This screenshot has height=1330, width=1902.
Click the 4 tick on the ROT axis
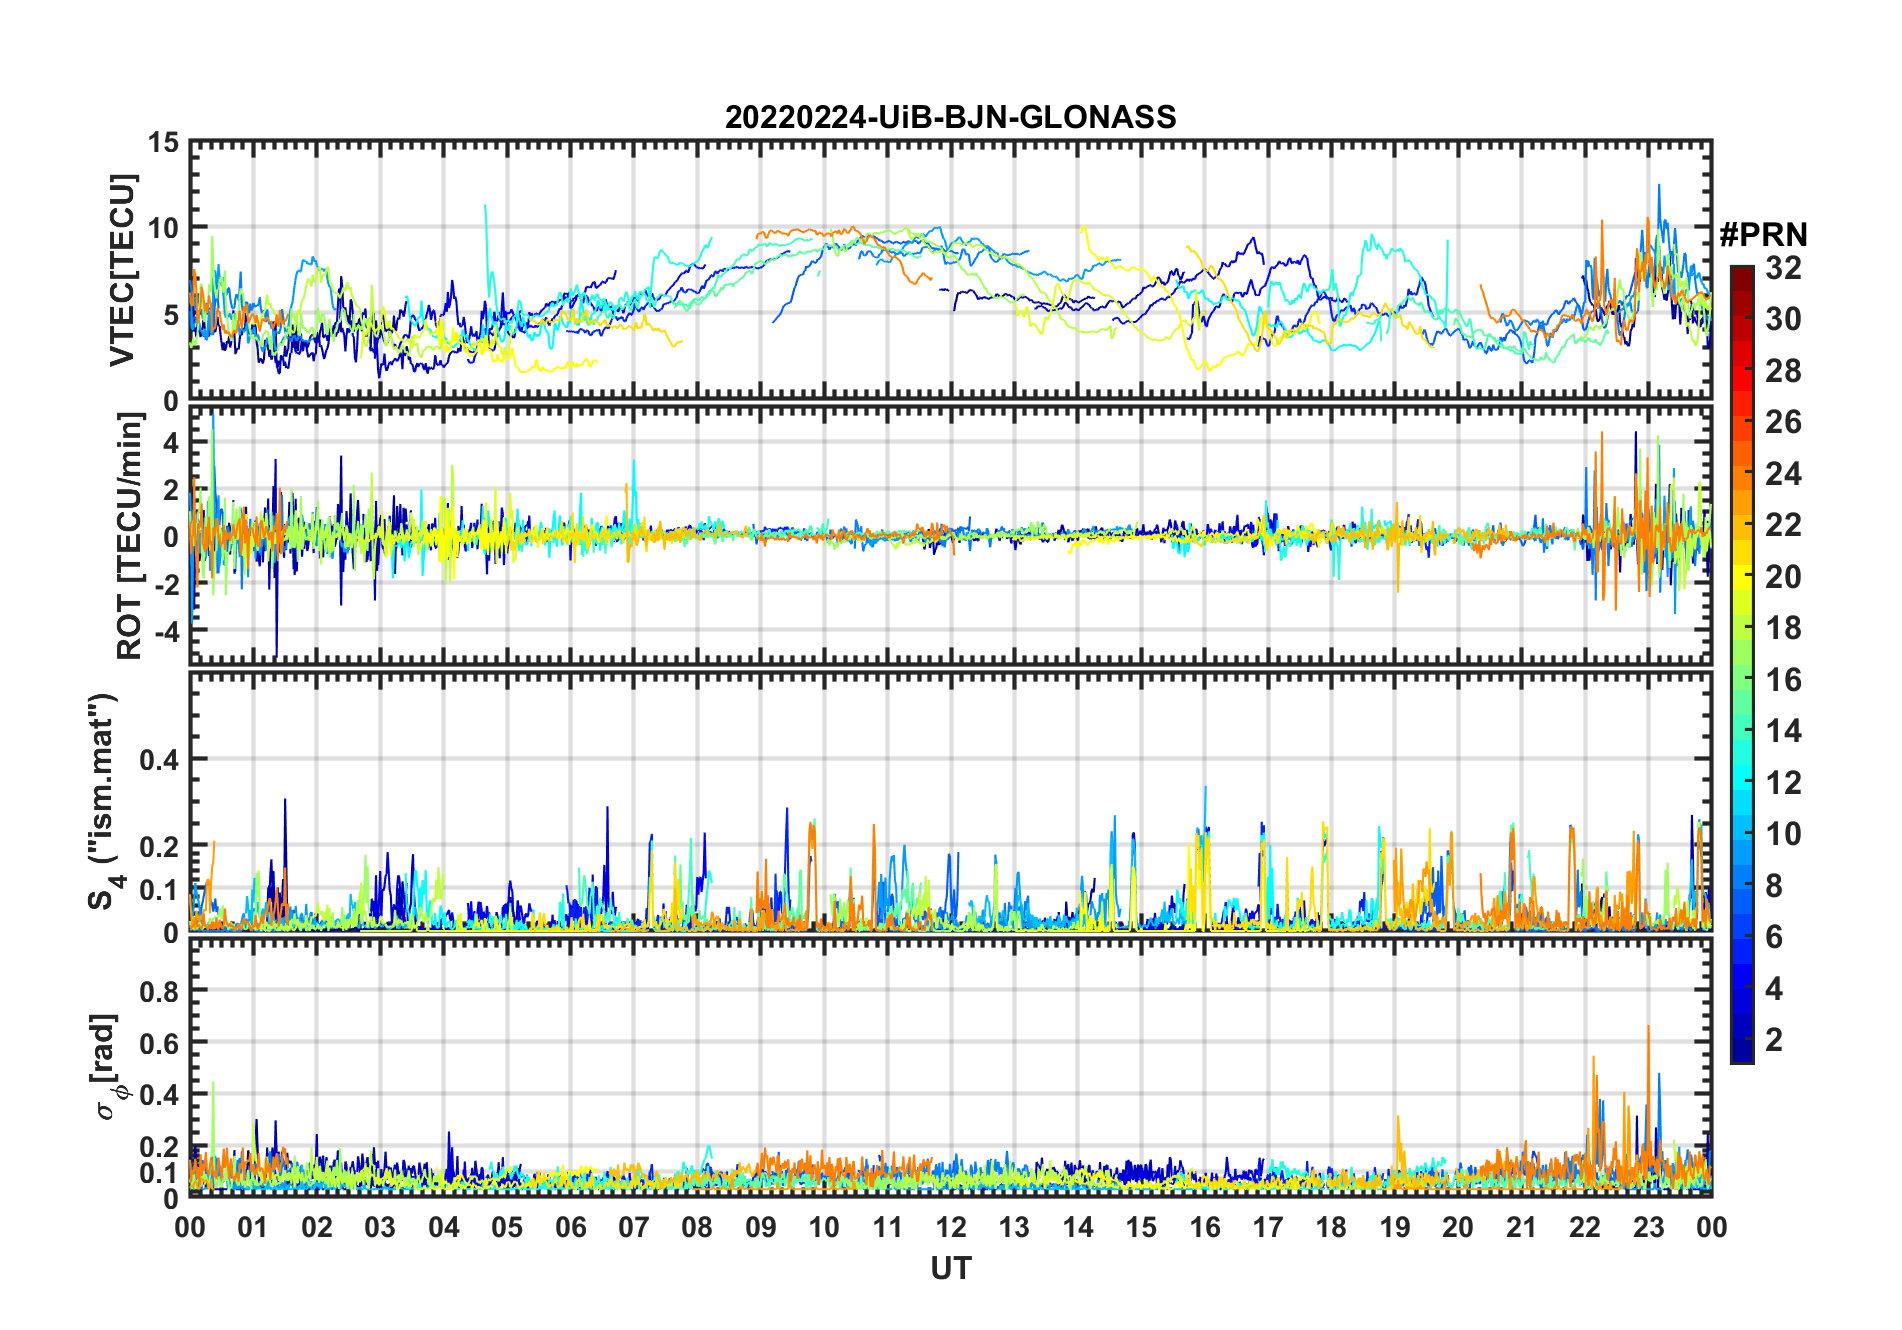tap(172, 442)
